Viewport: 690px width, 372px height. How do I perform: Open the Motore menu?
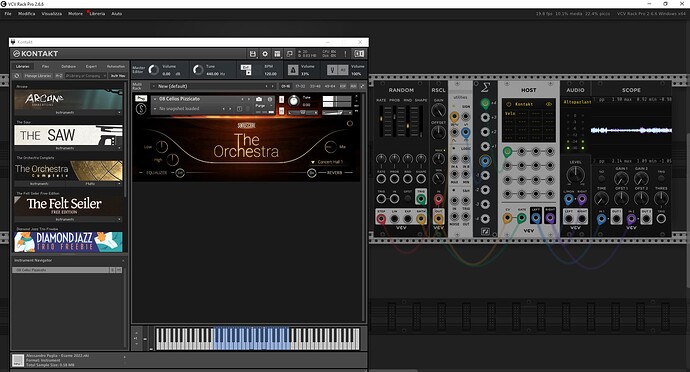pos(75,14)
